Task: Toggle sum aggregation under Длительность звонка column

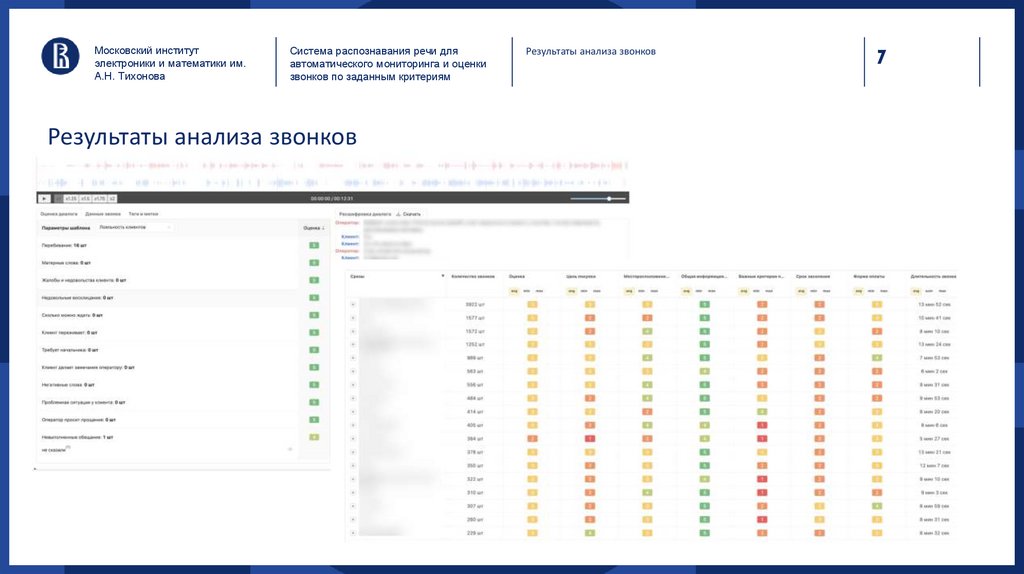Action: click(929, 291)
